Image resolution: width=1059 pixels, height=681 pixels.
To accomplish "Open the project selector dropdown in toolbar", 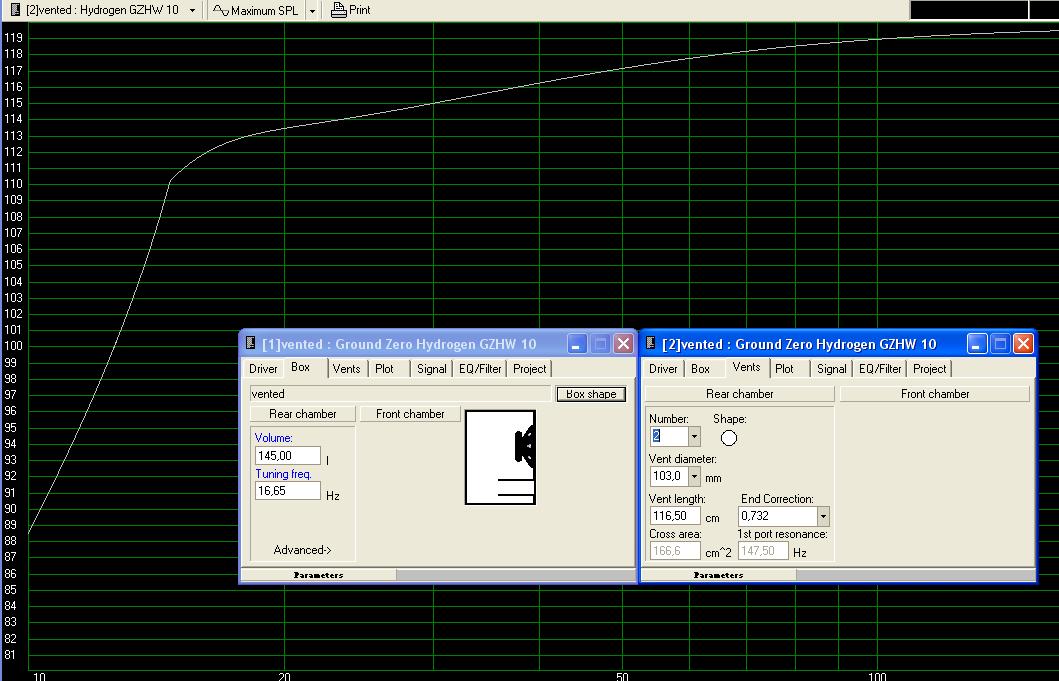I will pos(192,10).
